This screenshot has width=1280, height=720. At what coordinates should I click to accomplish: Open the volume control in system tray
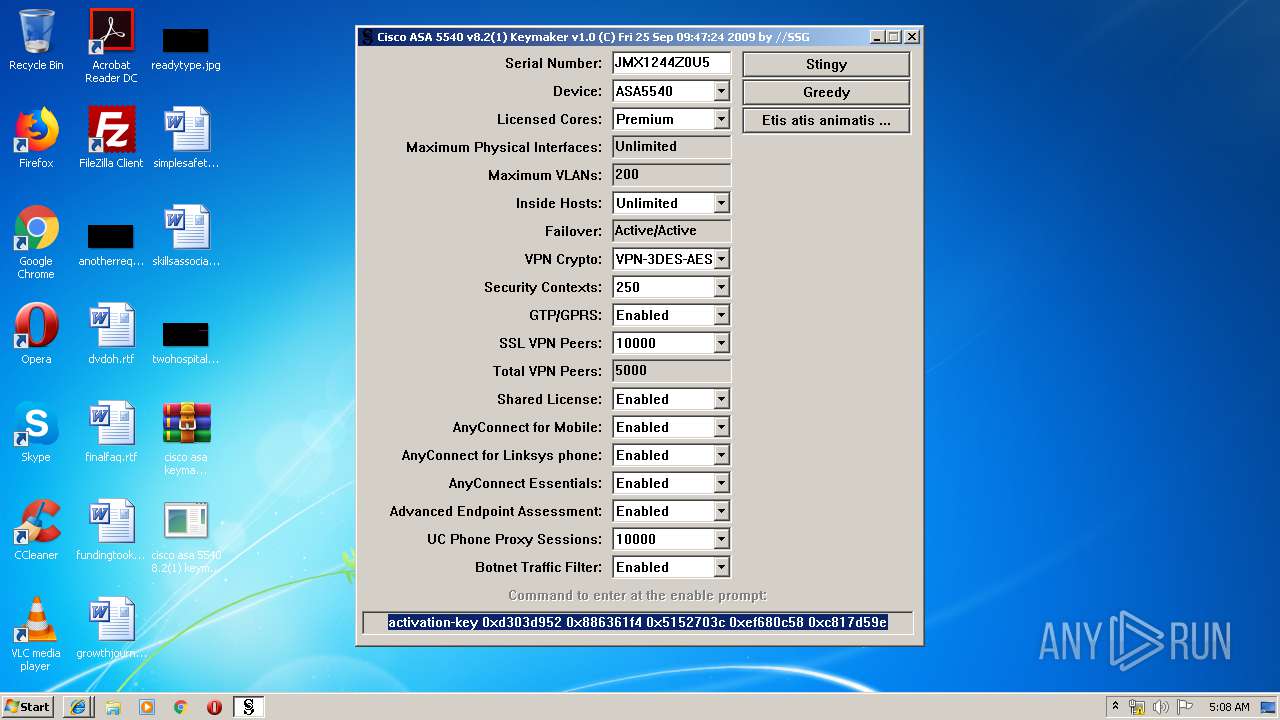pos(1161,707)
